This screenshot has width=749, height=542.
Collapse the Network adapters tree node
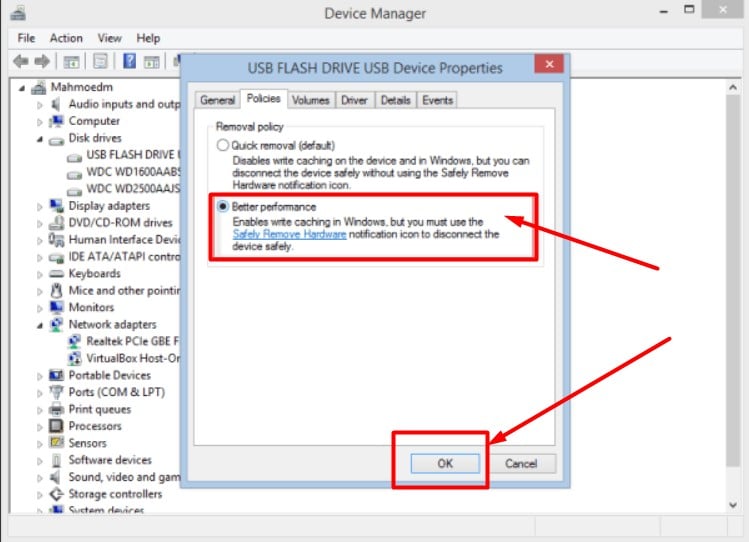point(40,325)
